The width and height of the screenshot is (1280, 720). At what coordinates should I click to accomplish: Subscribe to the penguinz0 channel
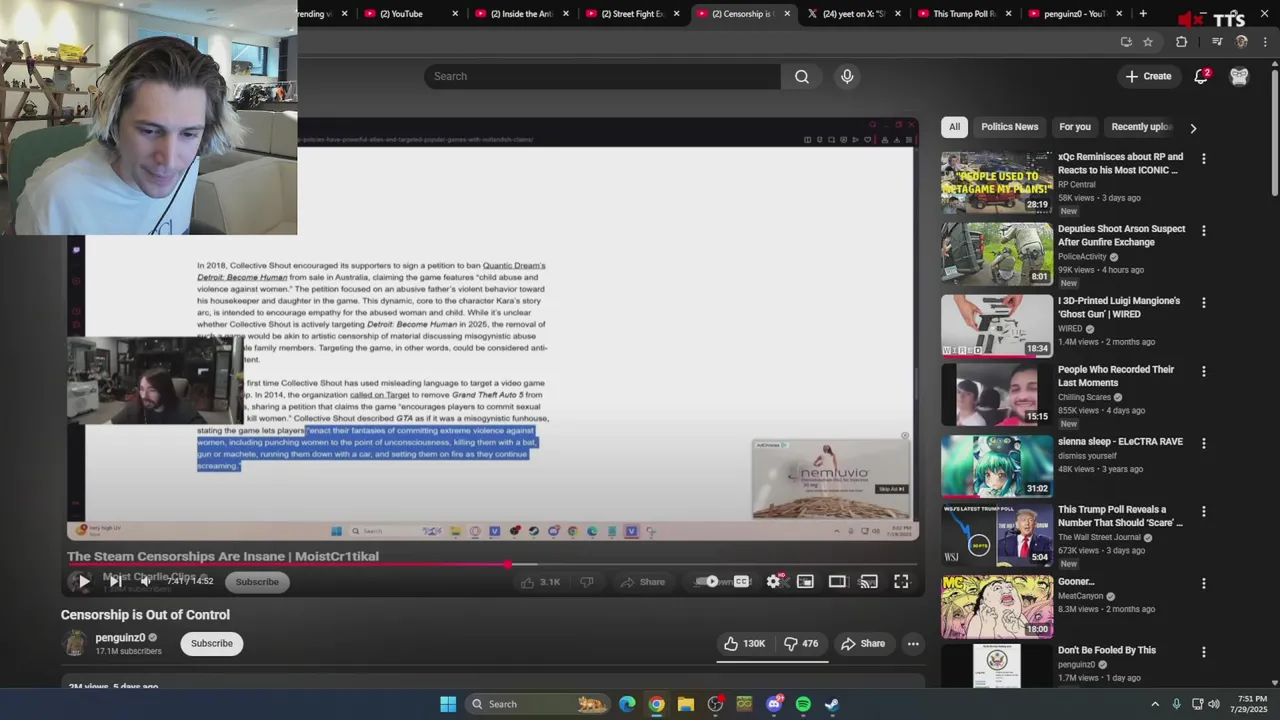point(212,643)
